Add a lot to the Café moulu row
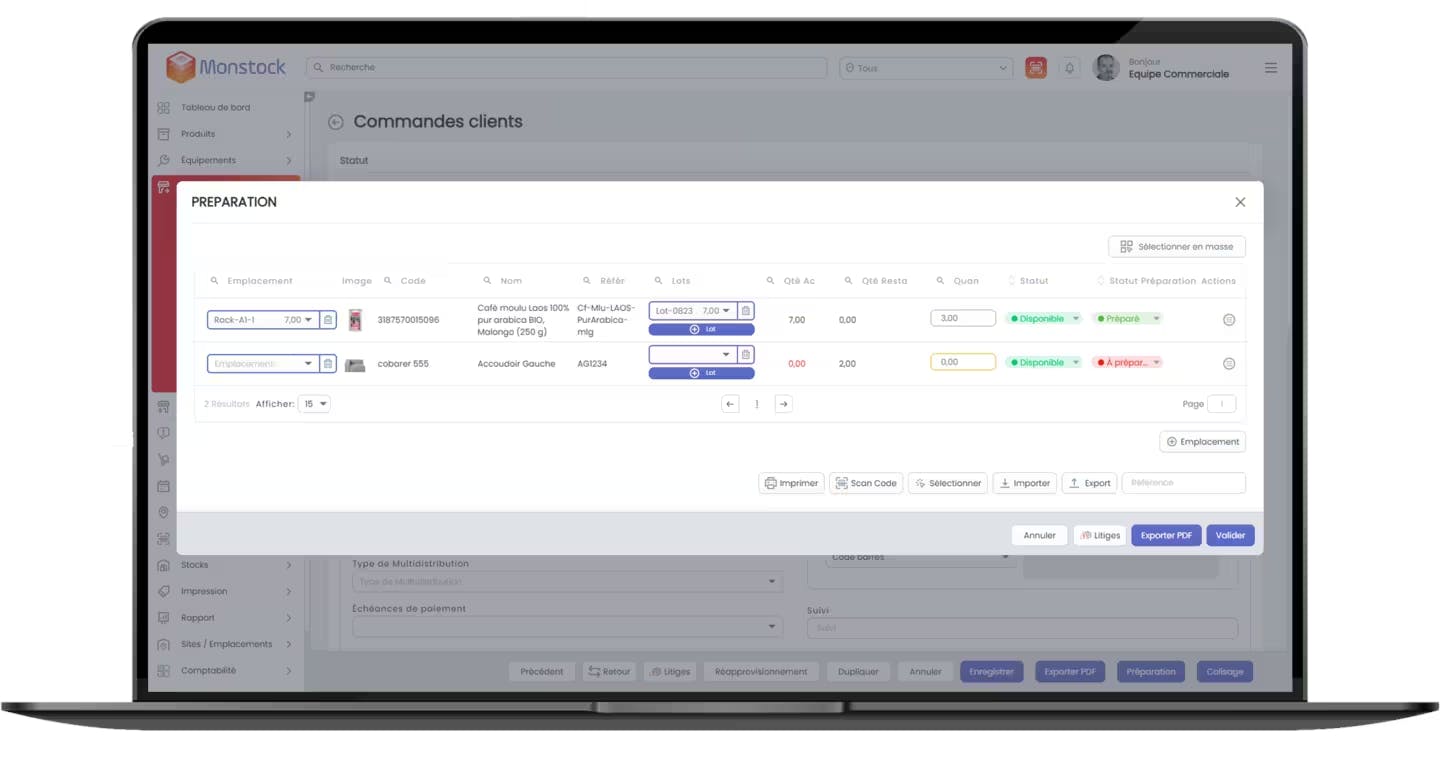This screenshot has width=1440, height=758. (x=701, y=329)
